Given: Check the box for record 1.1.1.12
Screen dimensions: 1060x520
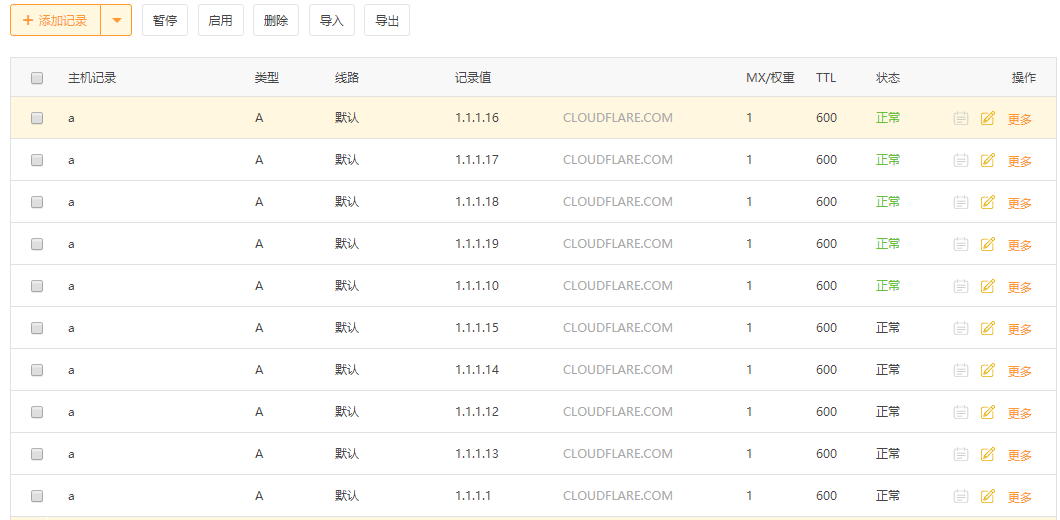Looking at the screenshot, I should pos(37,412).
